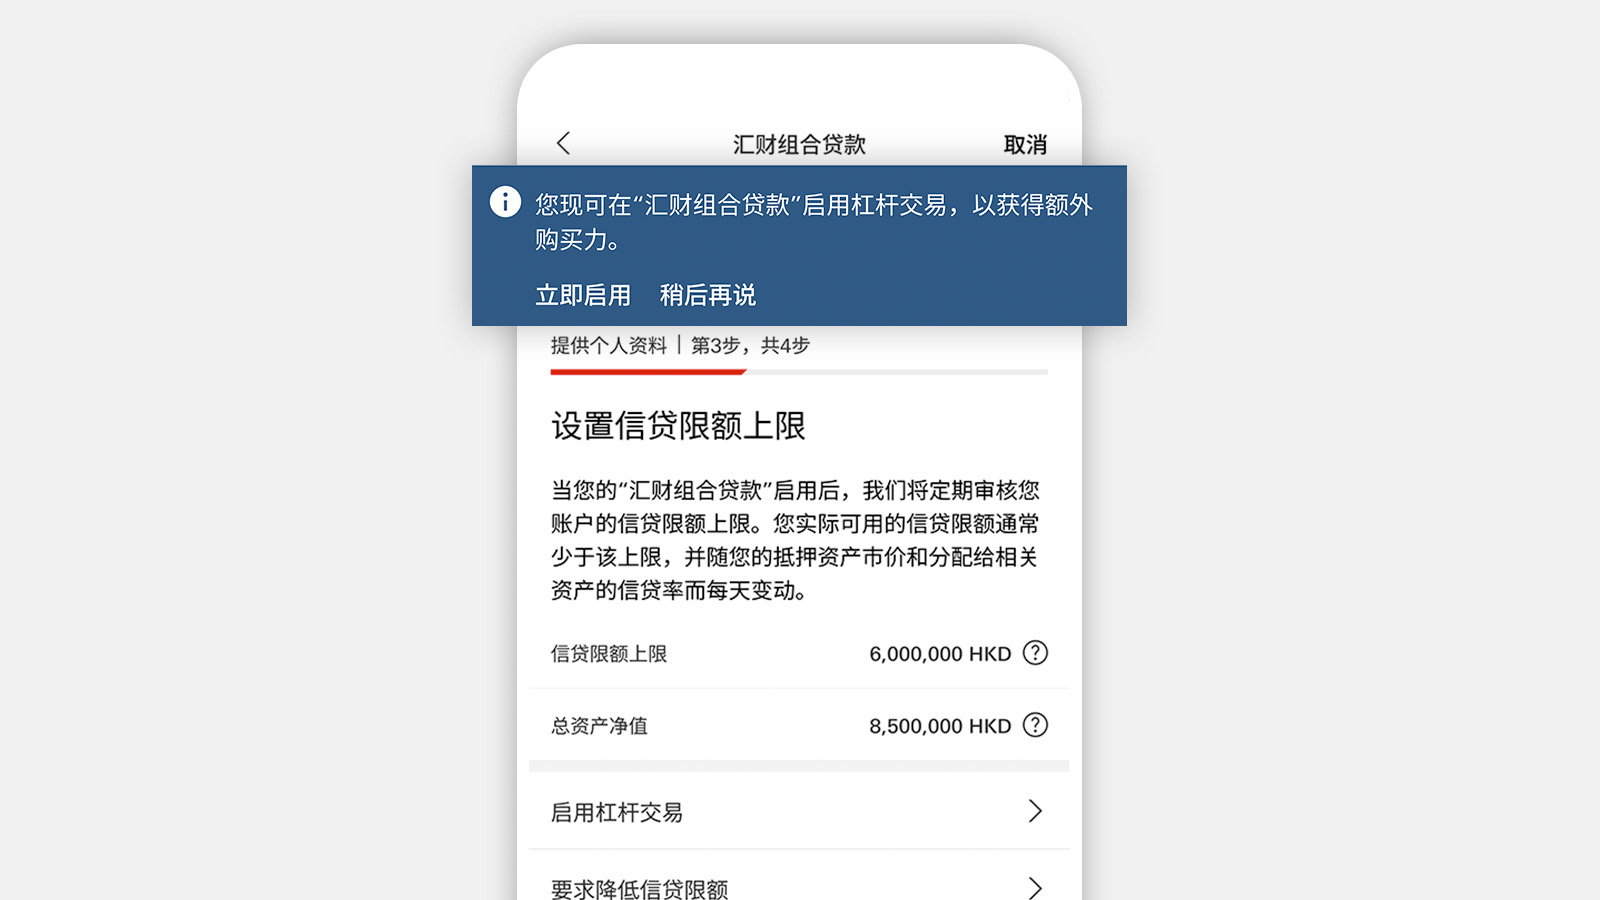Click the 设置信贷限额上限 heading
The width and height of the screenshot is (1600, 900).
point(678,426)
